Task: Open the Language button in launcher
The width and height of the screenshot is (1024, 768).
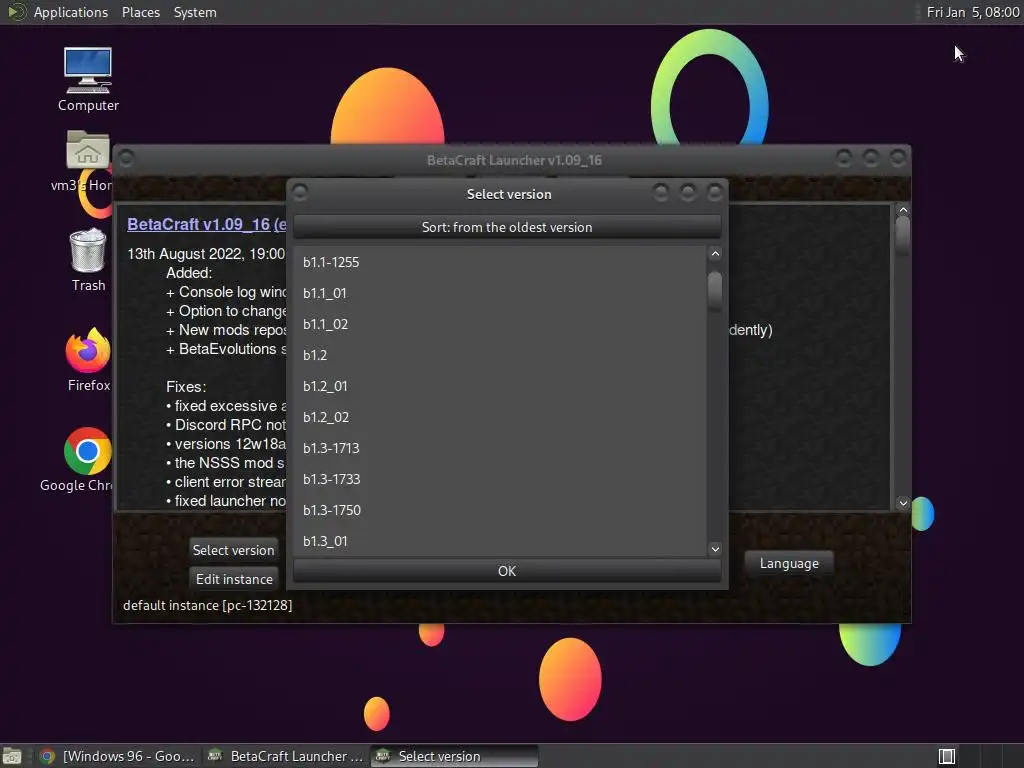Action: 789,564
